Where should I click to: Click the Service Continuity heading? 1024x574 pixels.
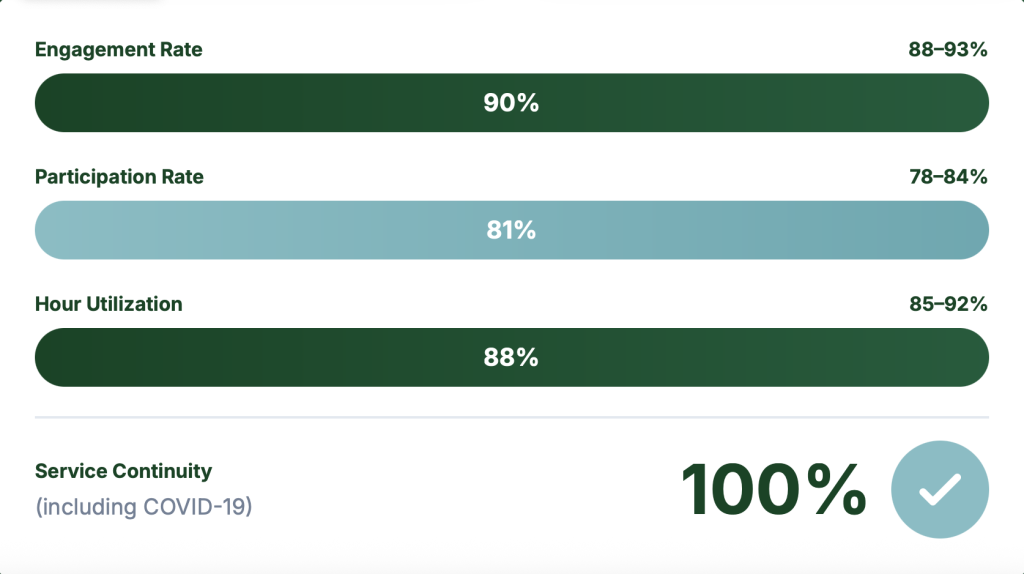click(123, 471)
